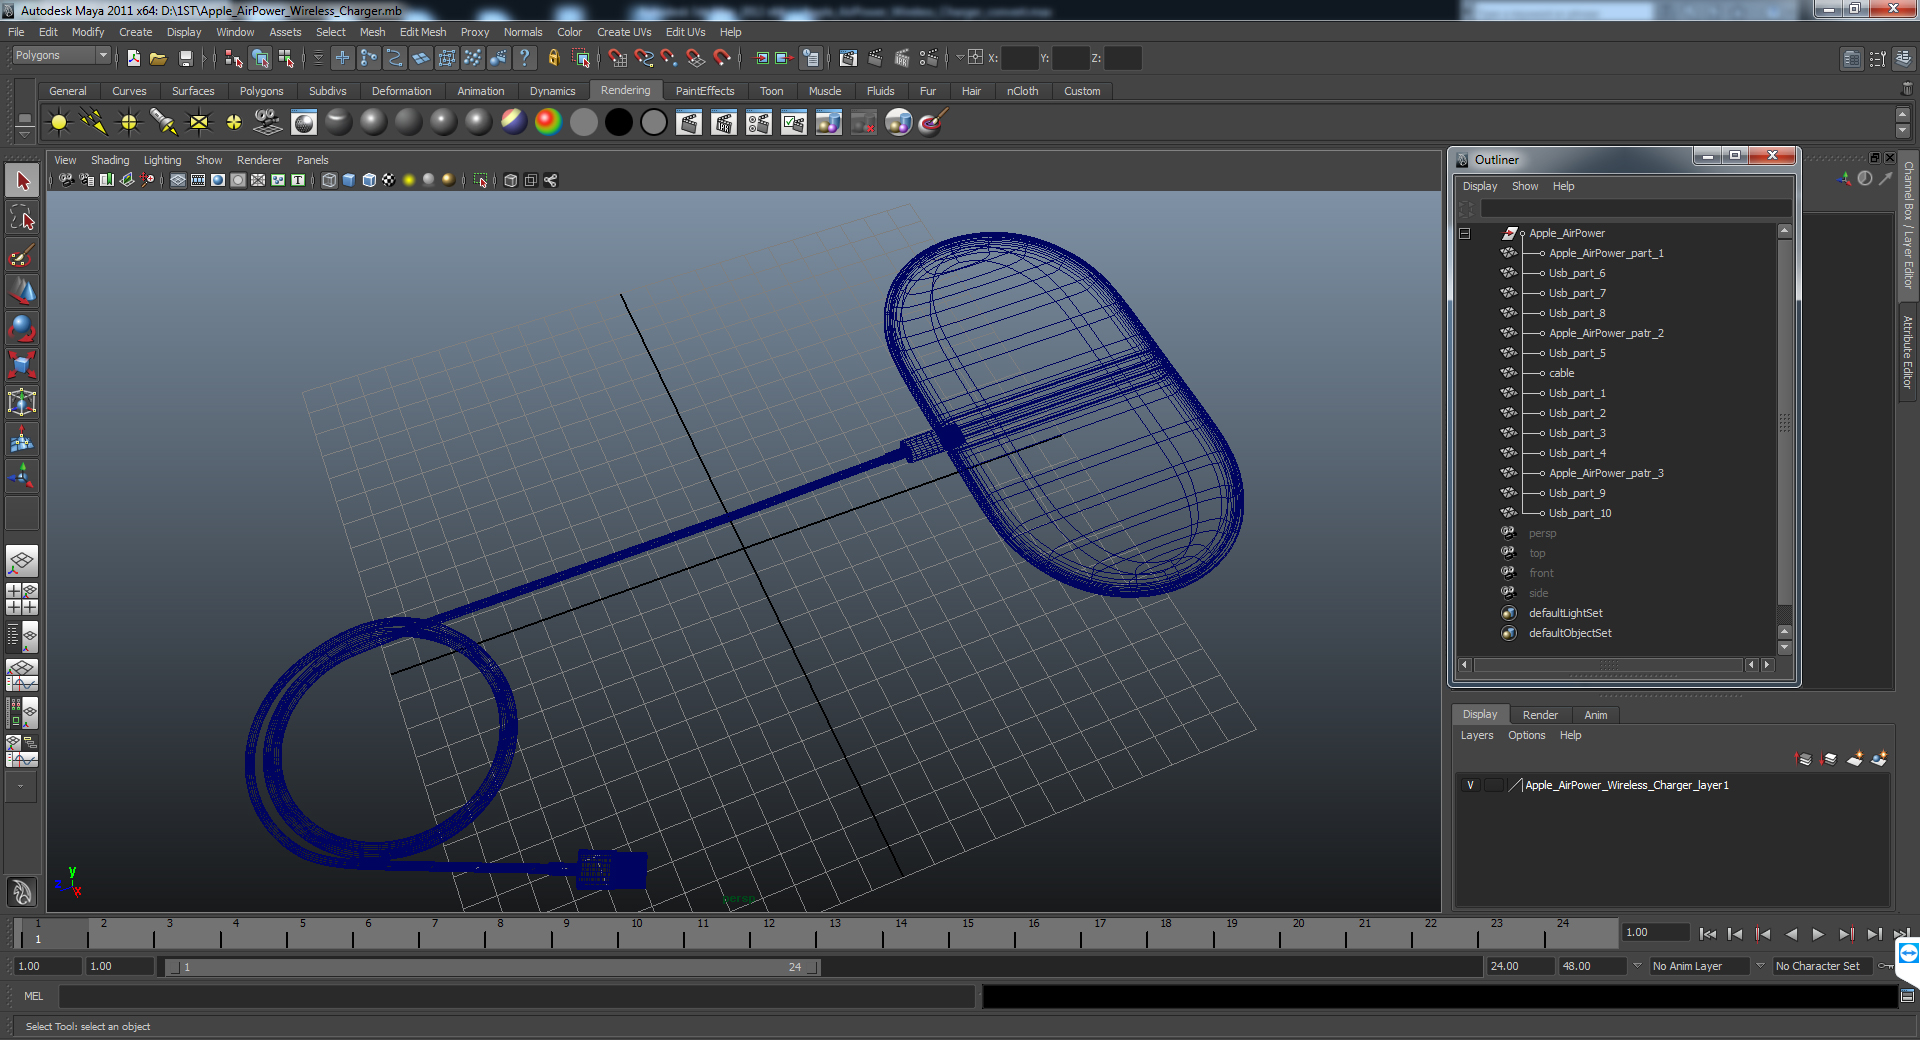Assign the black surface shader ball
The width and height of the screenshot is (1920, 1040).
pyautogui.click(x=619, y=122)
